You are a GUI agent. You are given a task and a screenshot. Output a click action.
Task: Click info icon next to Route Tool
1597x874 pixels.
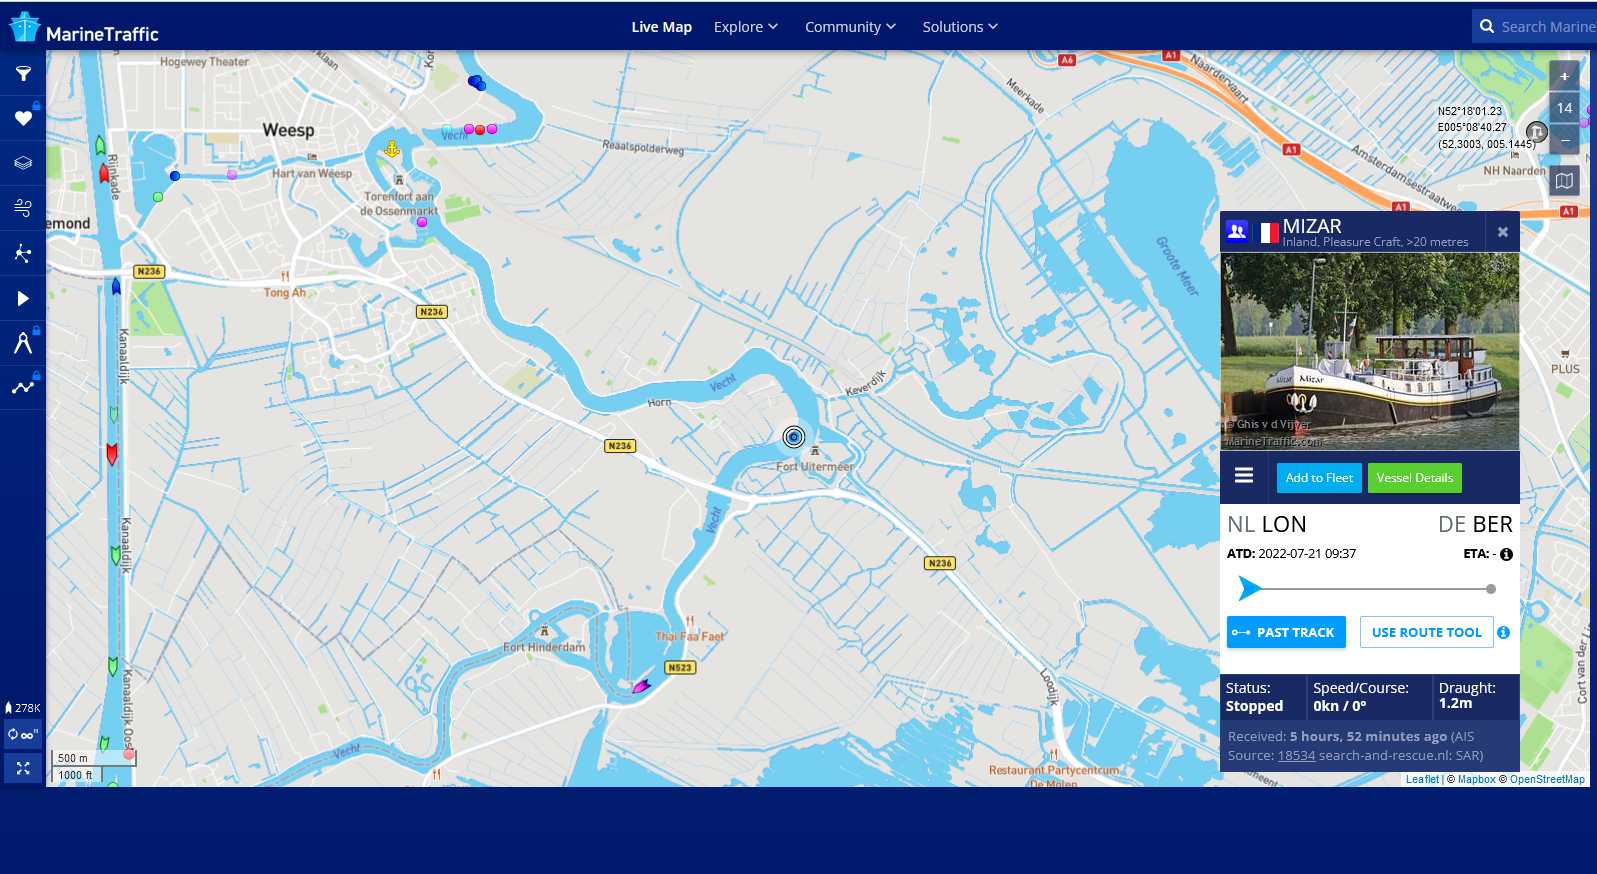[1503, 632]
